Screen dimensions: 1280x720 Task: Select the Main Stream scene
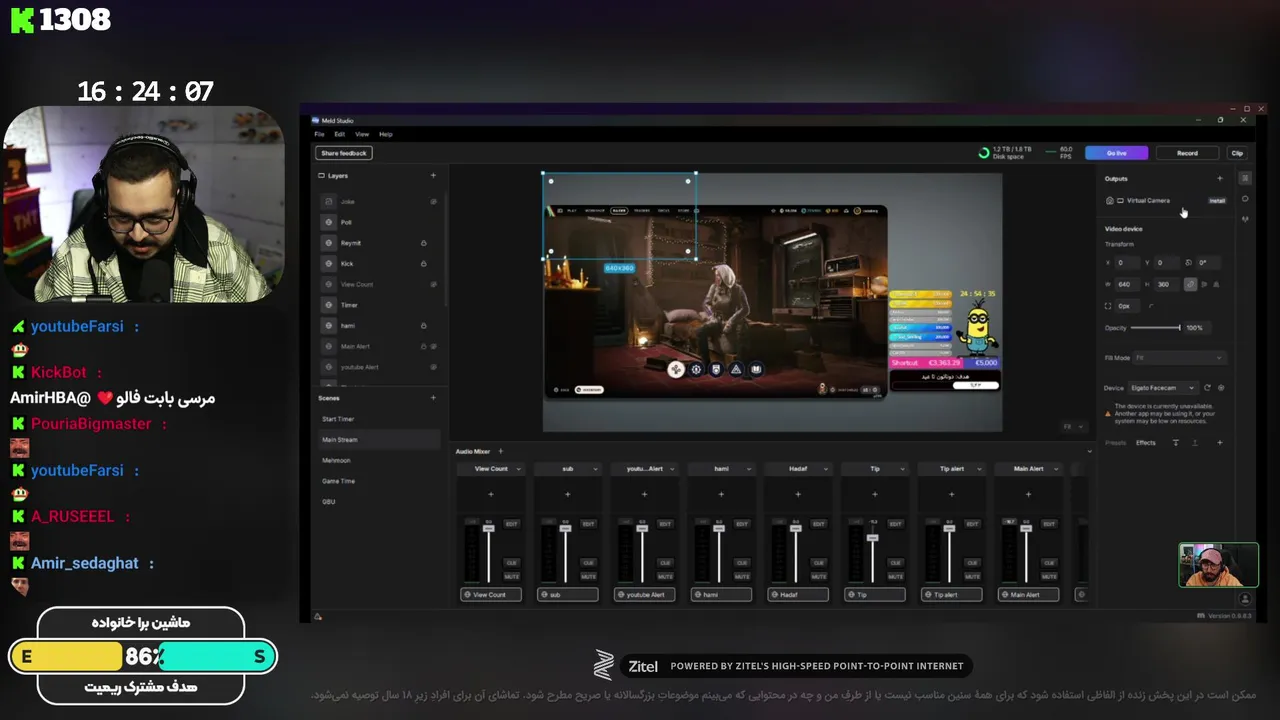click(x=378, y=439)
